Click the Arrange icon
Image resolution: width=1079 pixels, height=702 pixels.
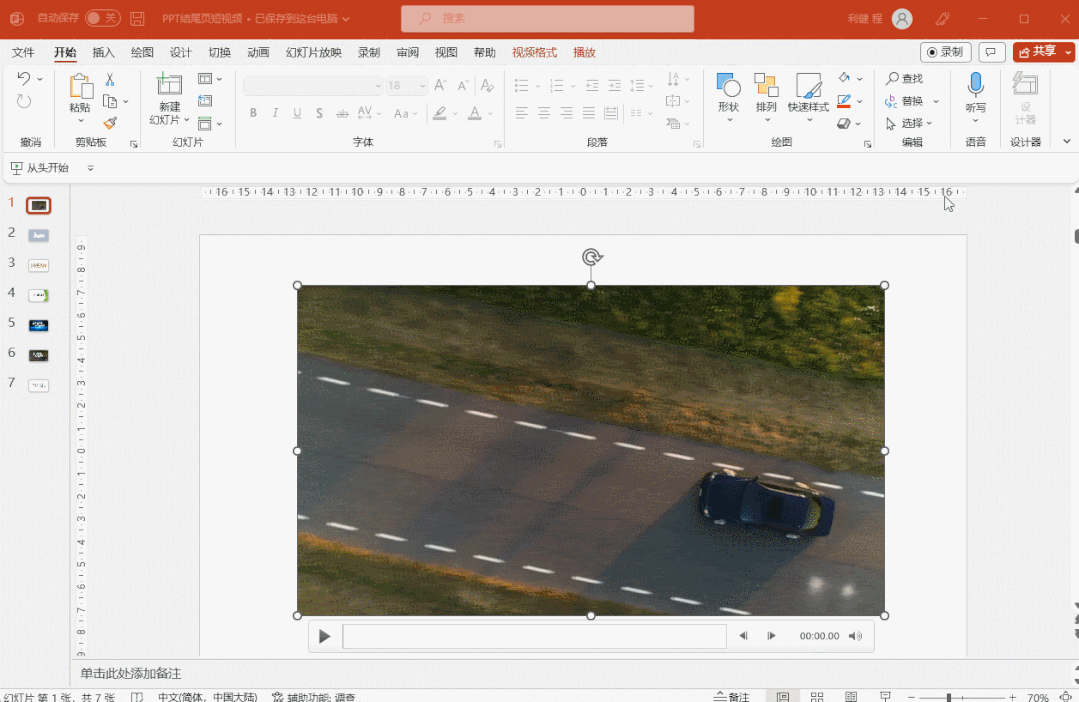click(766, 87)
